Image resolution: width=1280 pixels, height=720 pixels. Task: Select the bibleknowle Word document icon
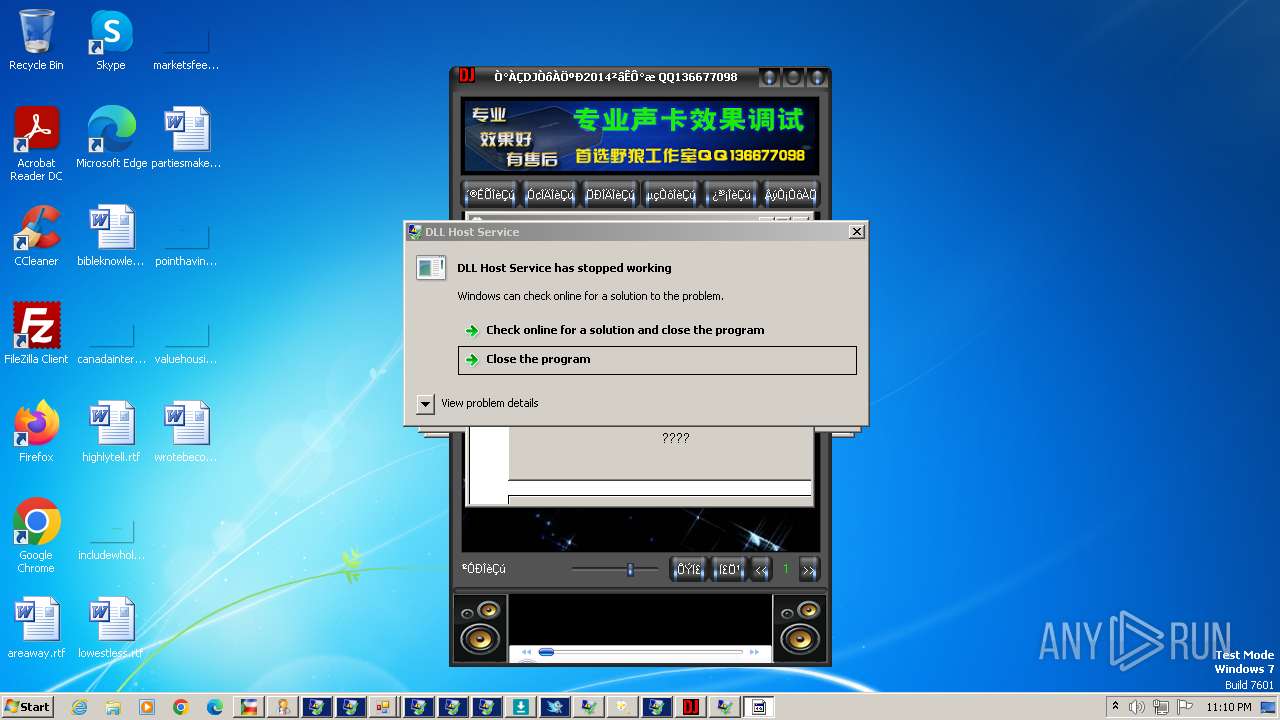coord(111,236)
